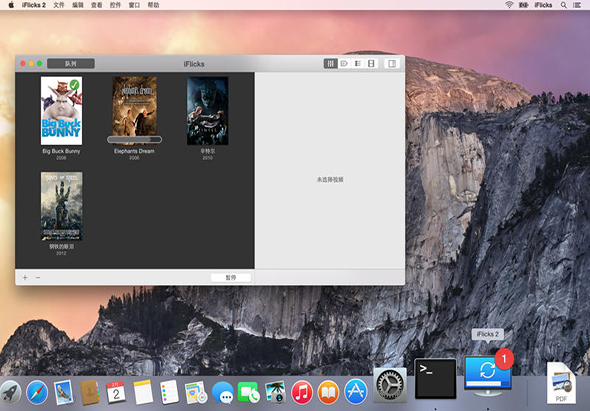Click the Elephants Dream progress bar
The width and height of the screenshot is (590, 411).
pos(134,140)
